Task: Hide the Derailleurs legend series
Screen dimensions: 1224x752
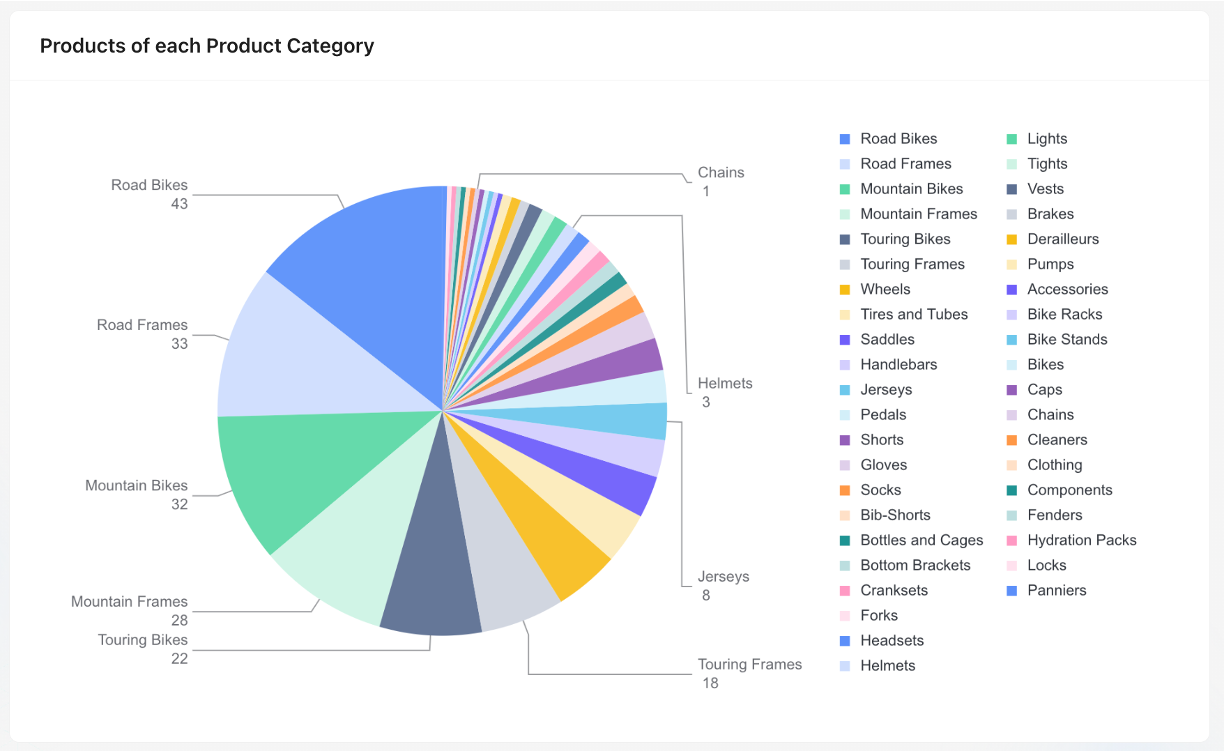Action: point(1062,239)
